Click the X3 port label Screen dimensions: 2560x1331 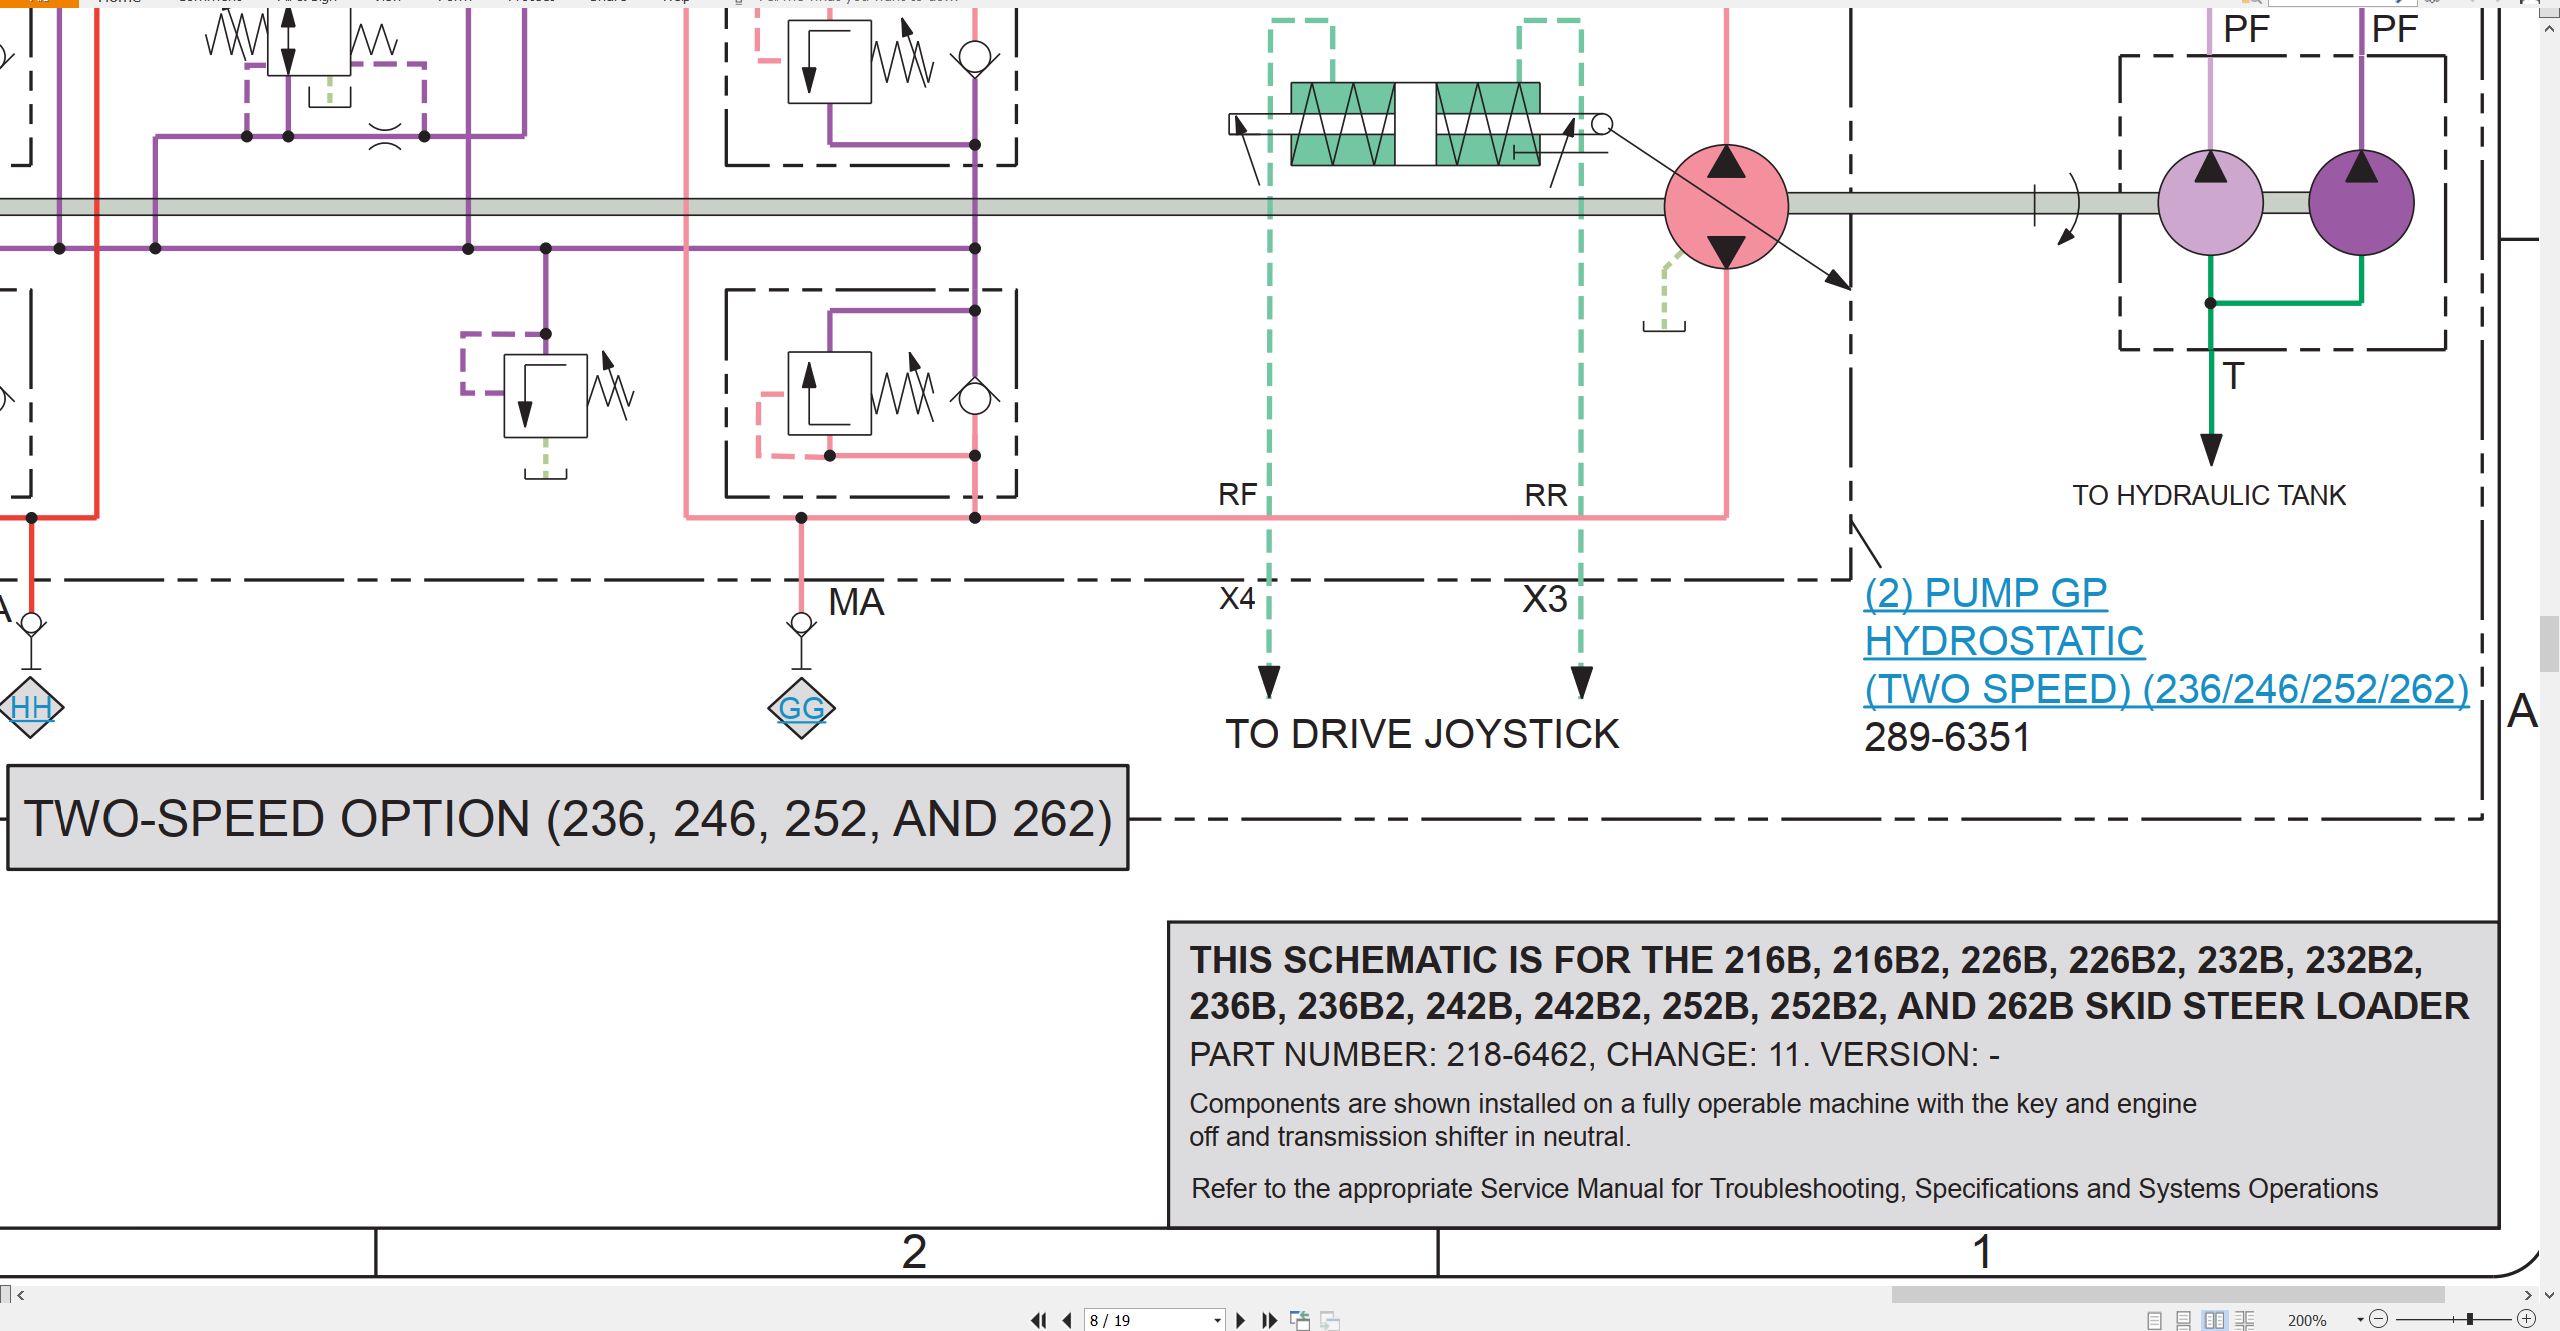pos(1545,599)
